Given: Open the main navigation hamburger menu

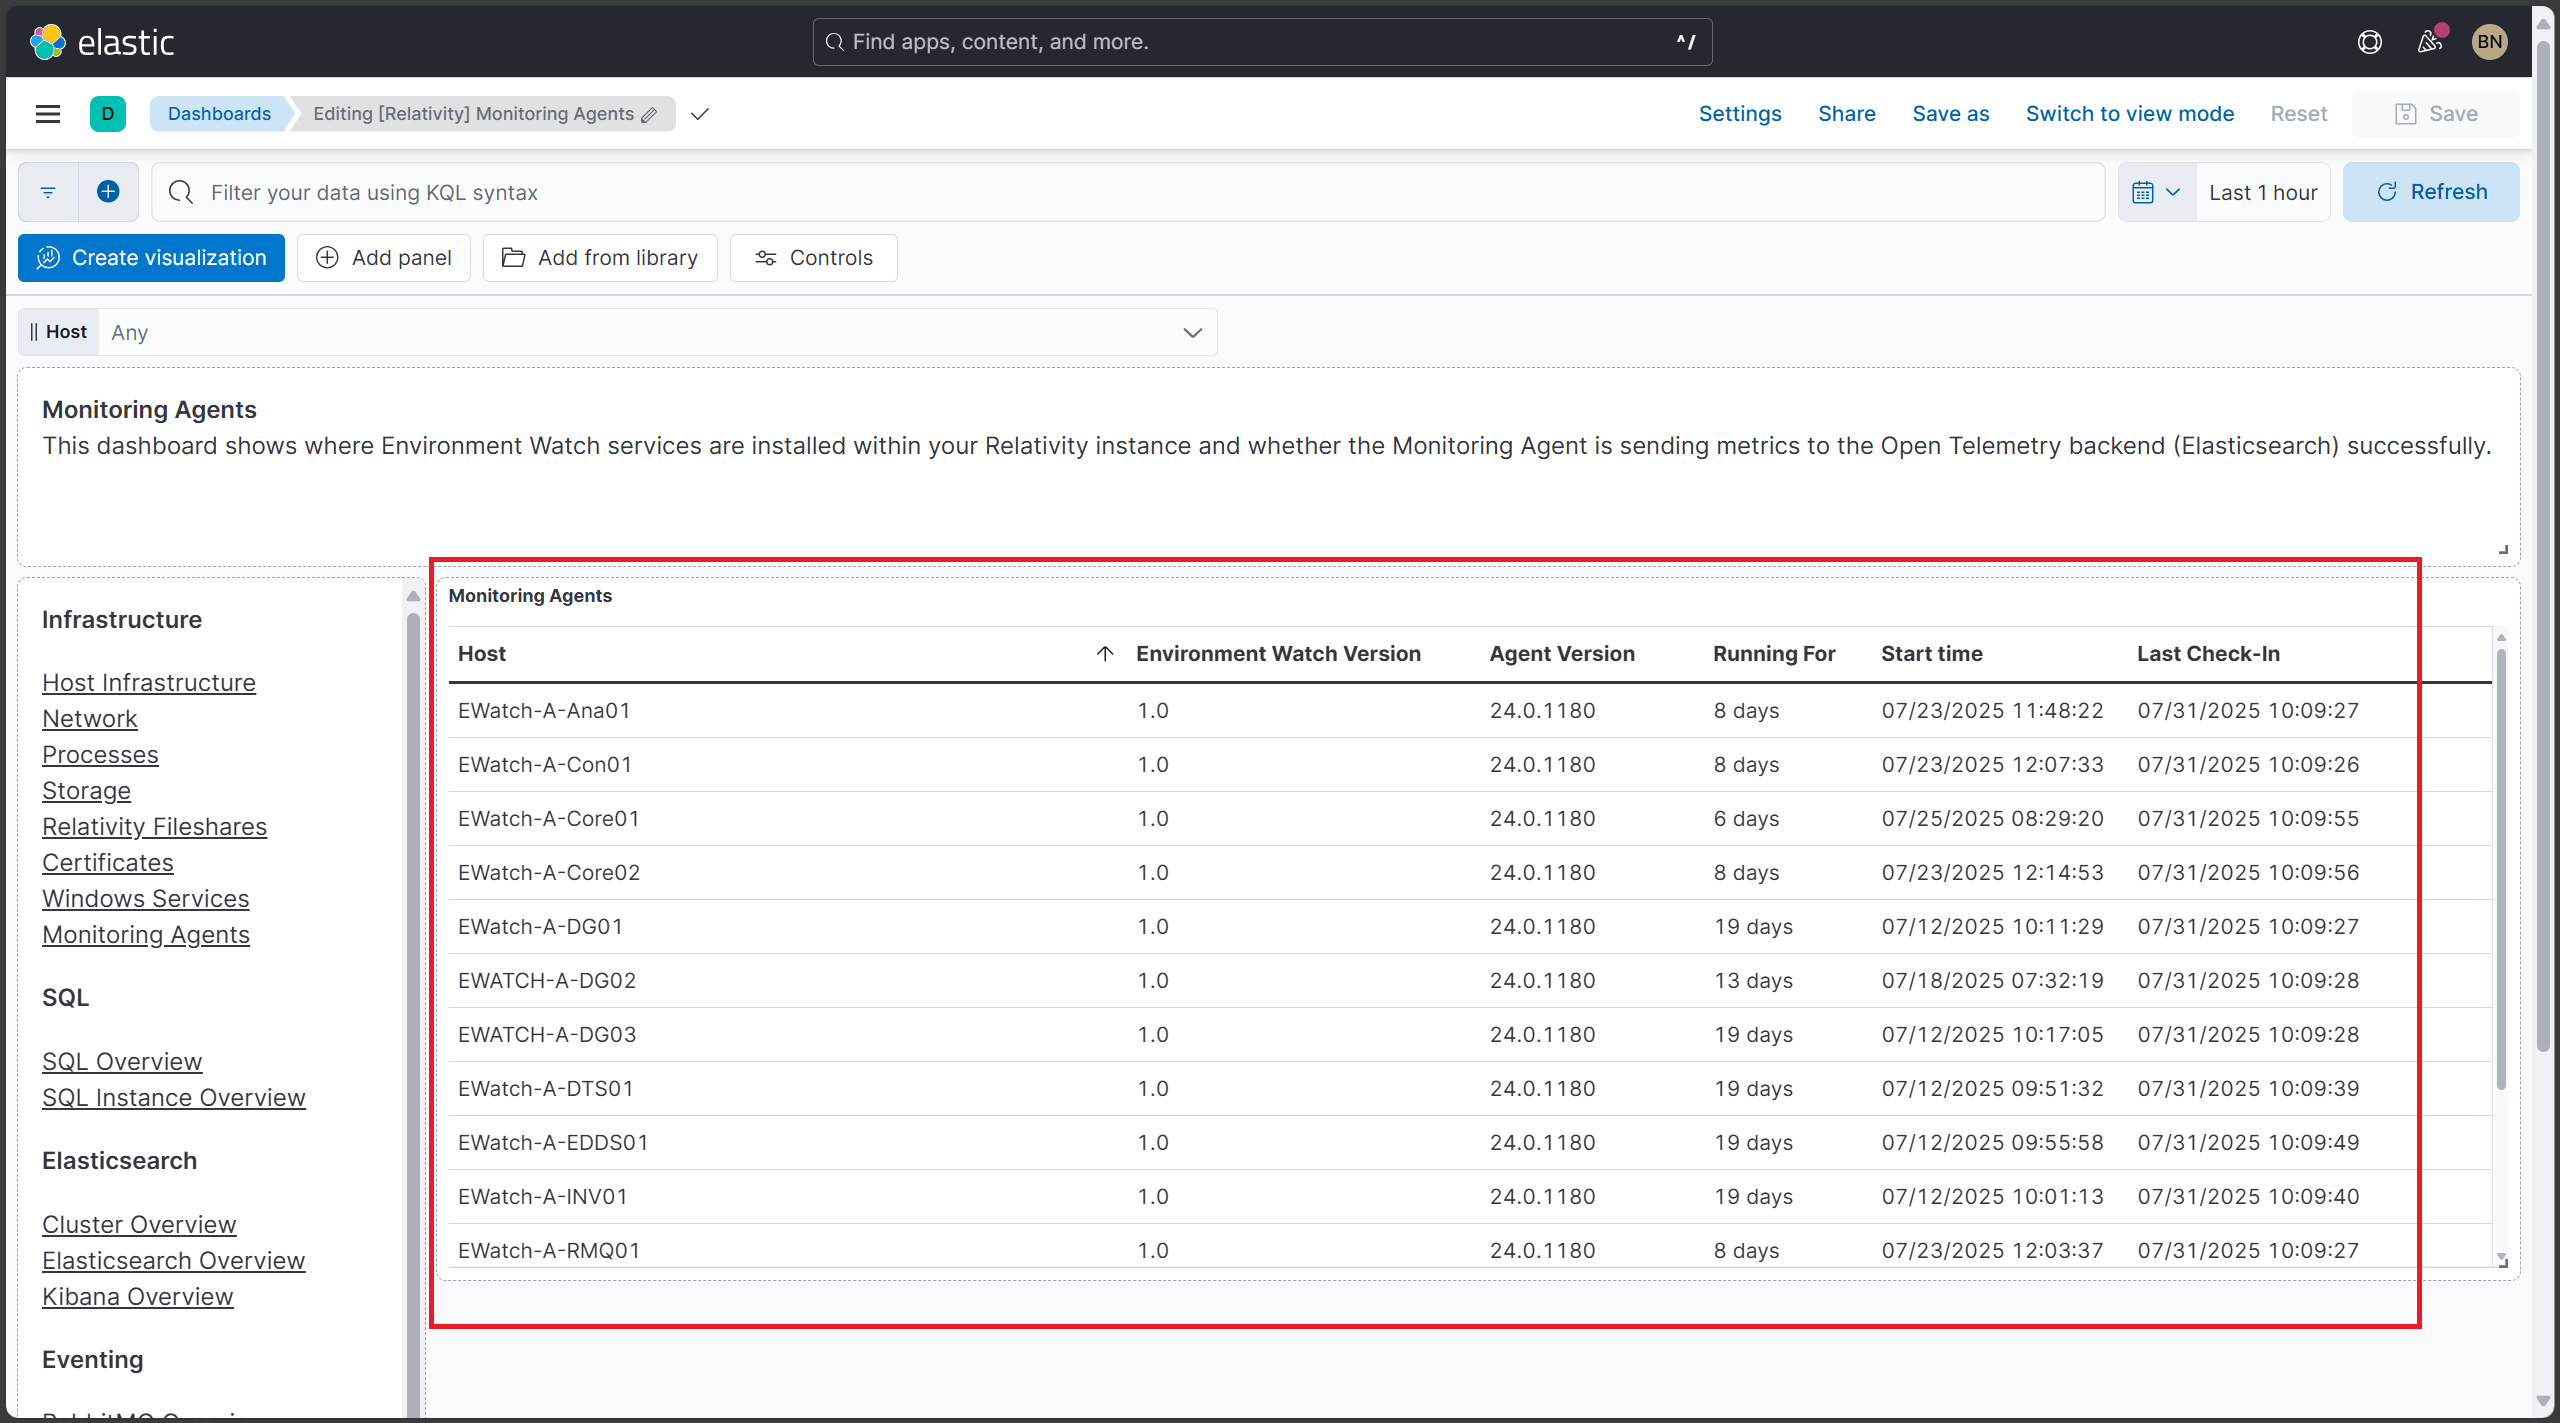Looking at the screenshot, I should pos(48,113).
